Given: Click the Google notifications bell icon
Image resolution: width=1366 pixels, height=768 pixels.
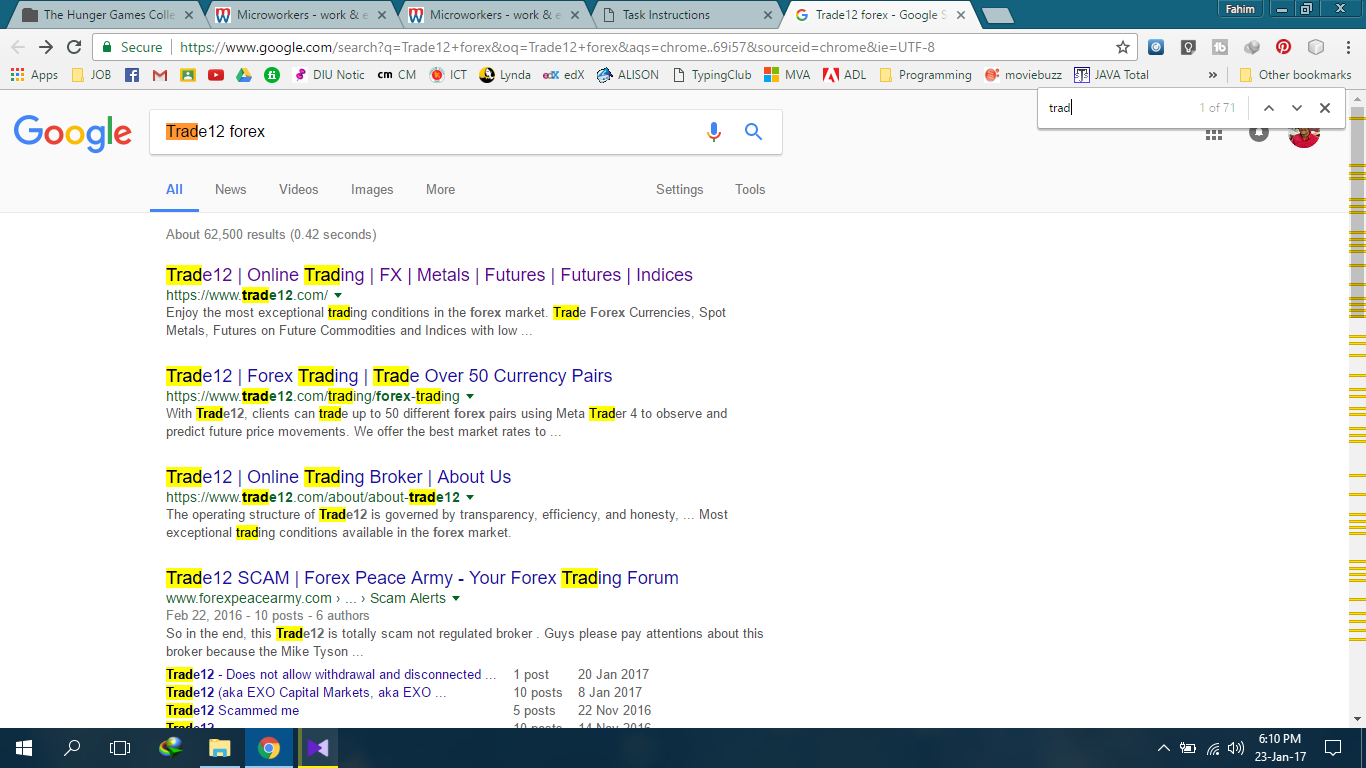Looking at the screenshot, I should [1259, 133].
